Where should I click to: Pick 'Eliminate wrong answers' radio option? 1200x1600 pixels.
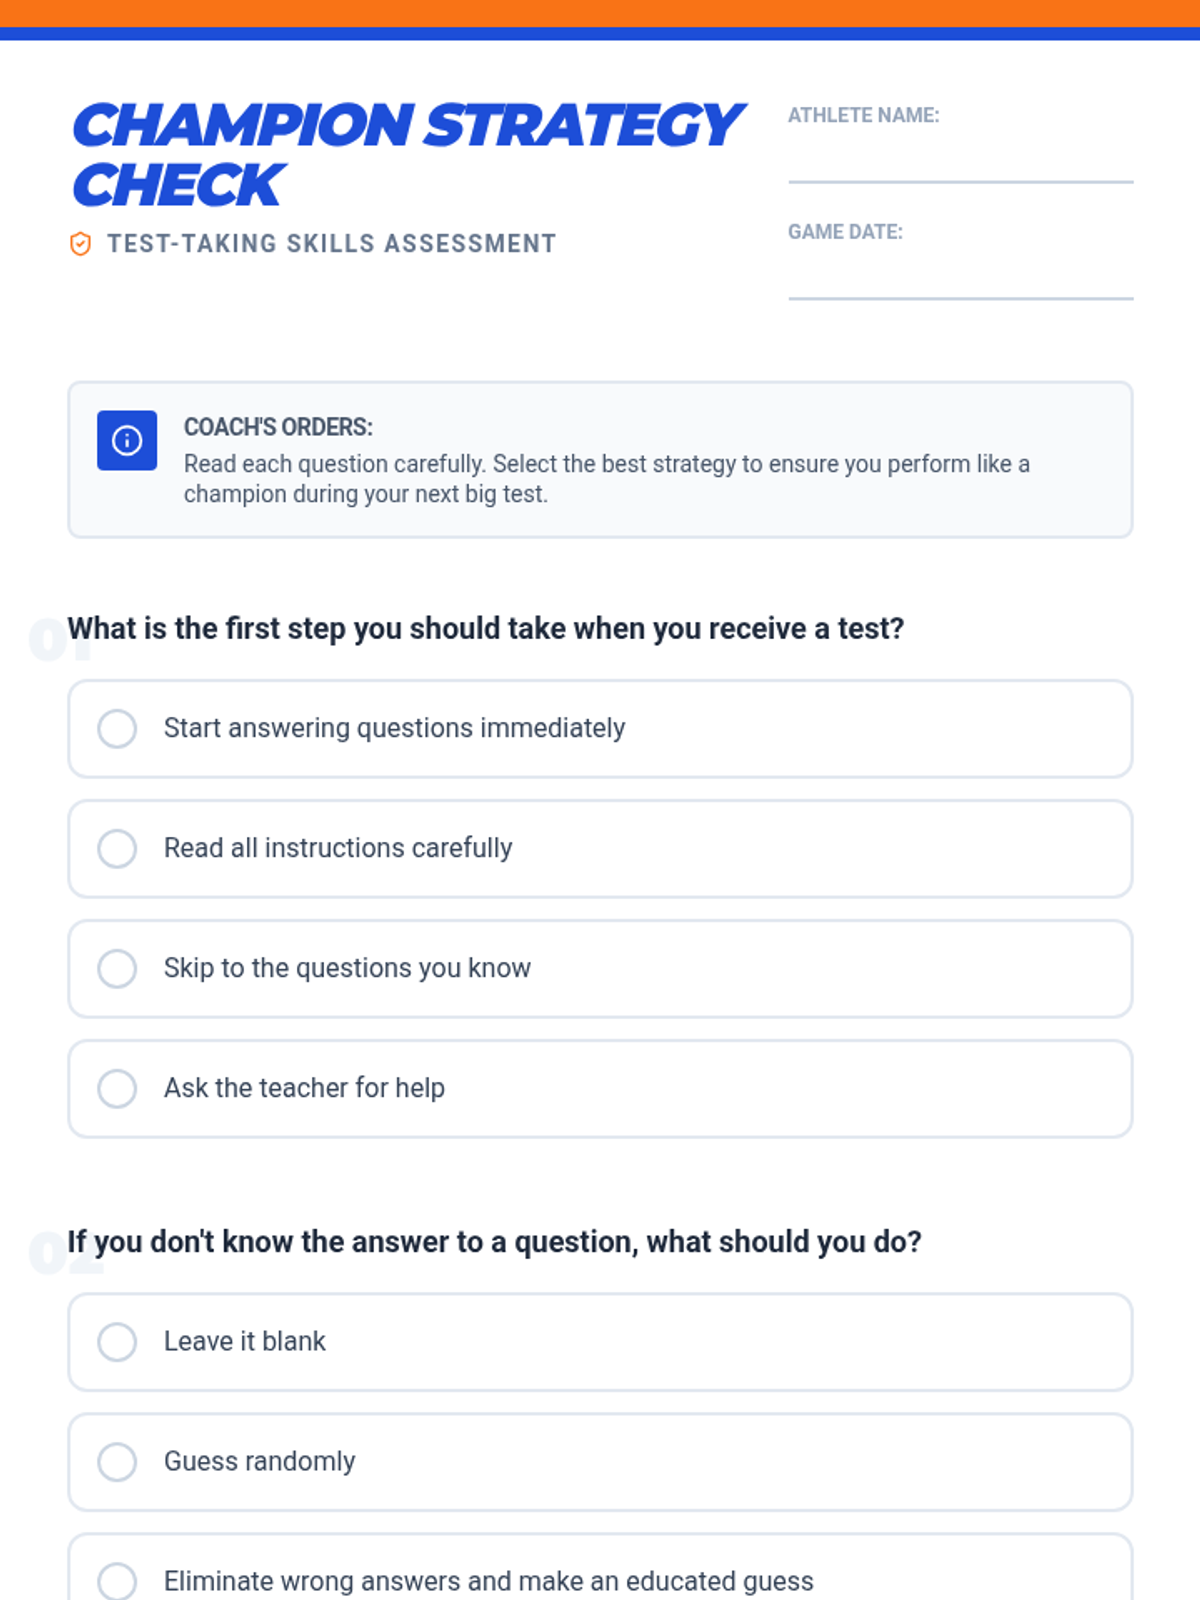[117, 1581]
